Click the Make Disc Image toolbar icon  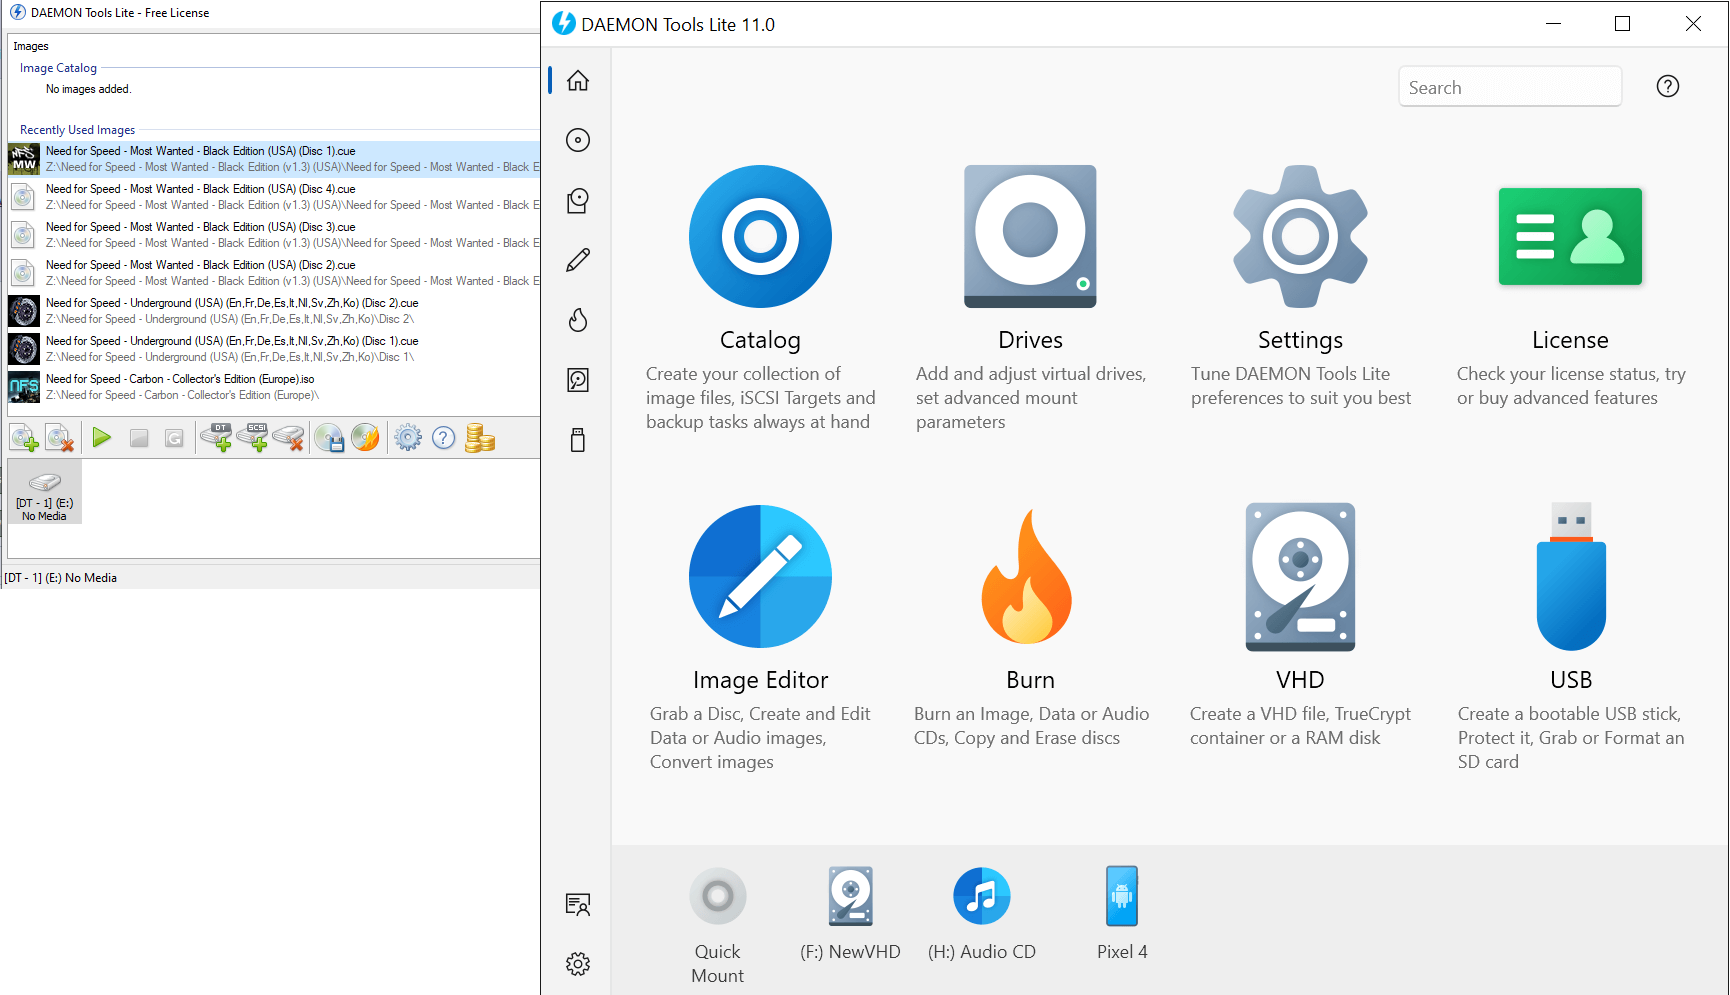coord(329,438)
